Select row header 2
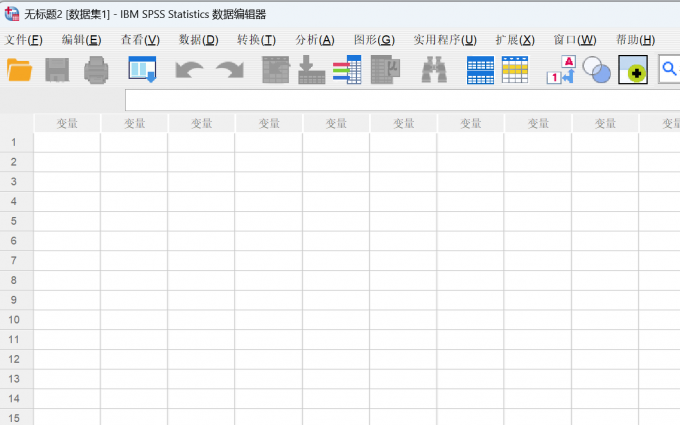 [x=16, y=162]
